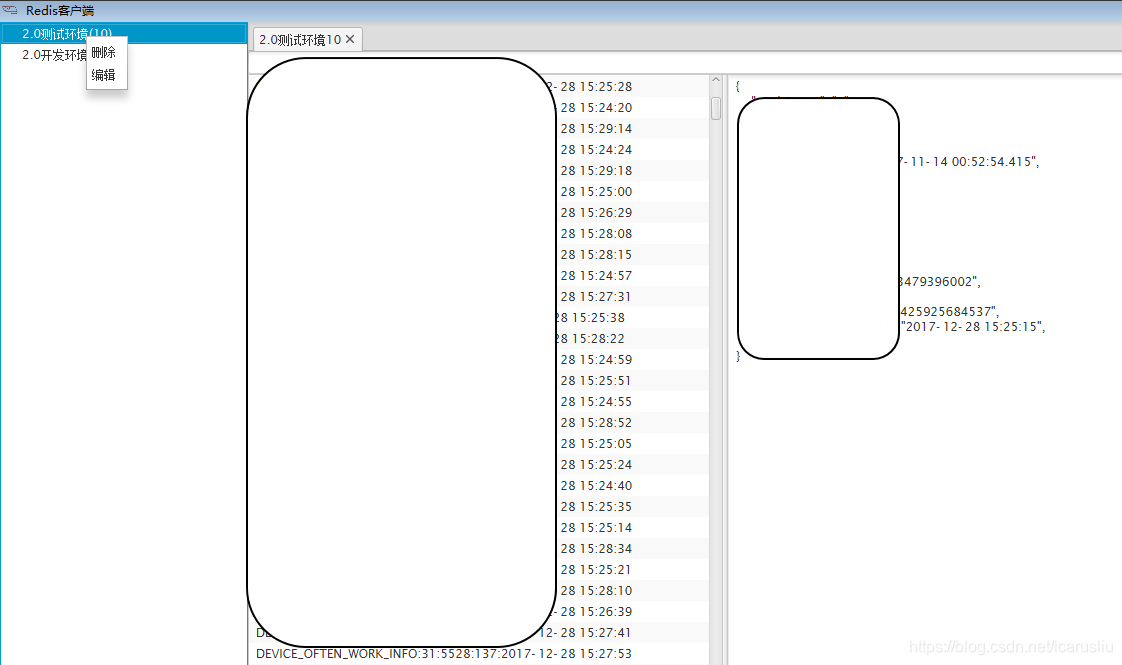Close the 2.0测试环境10 tab
1122x665 pixels.
tap(350, 39)
